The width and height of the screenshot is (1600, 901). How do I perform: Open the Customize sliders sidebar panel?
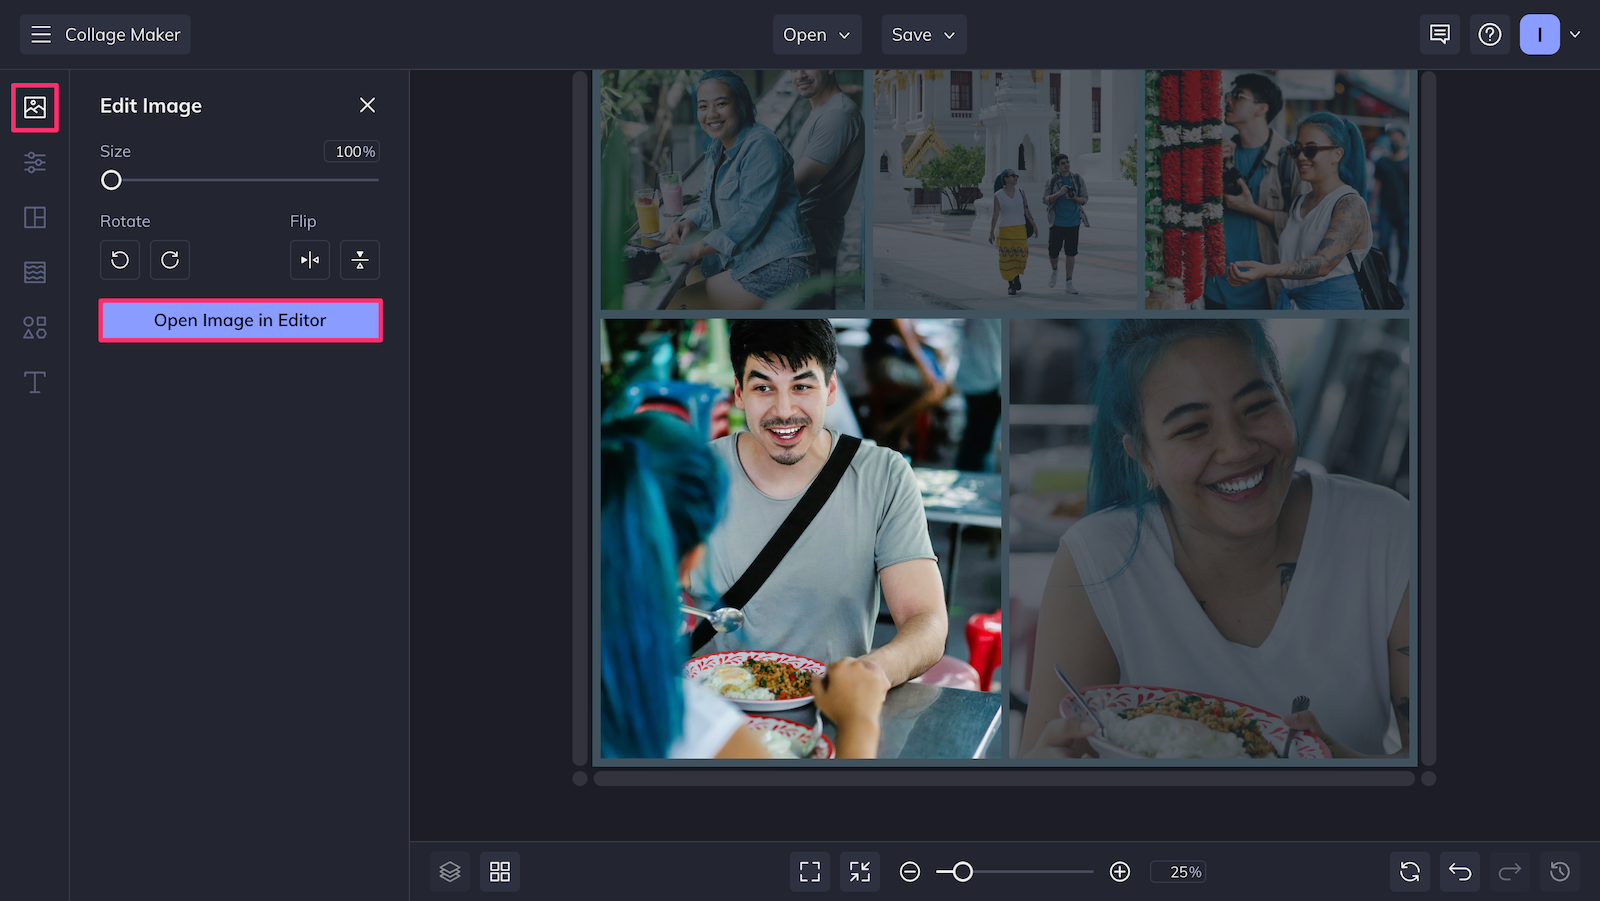tap(35, 162)
